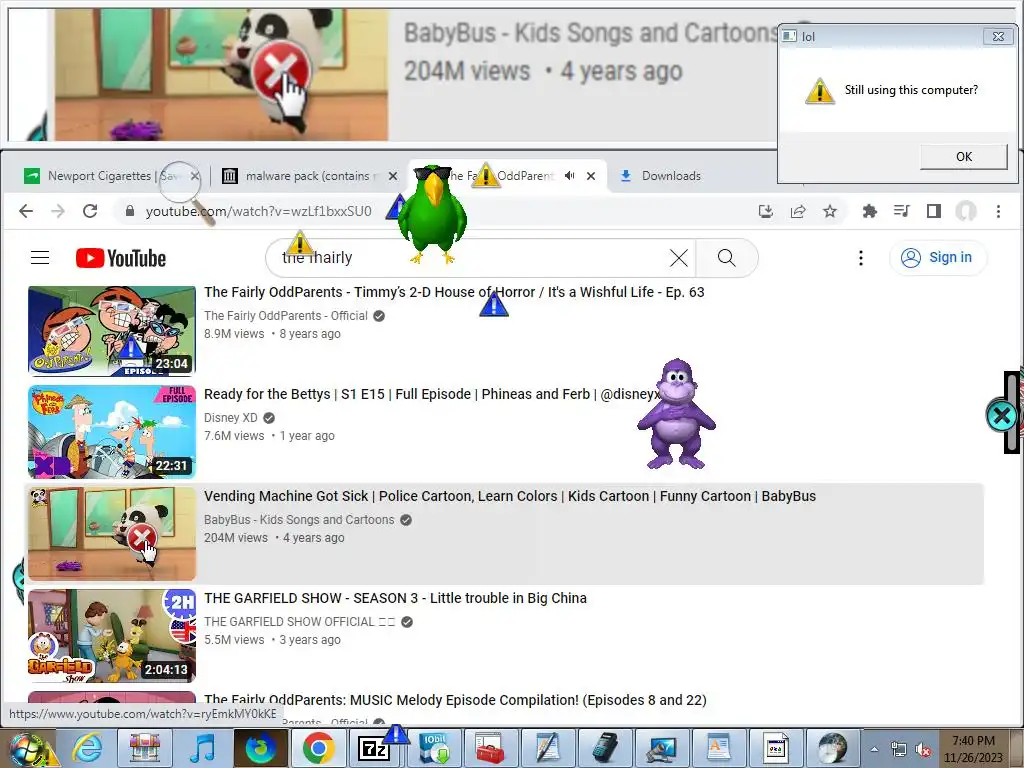Image resolution: width=1024 pixels, height=768 pixels.
Task: Switch to Chrome in the taskbar
Action: pos(318,748)
